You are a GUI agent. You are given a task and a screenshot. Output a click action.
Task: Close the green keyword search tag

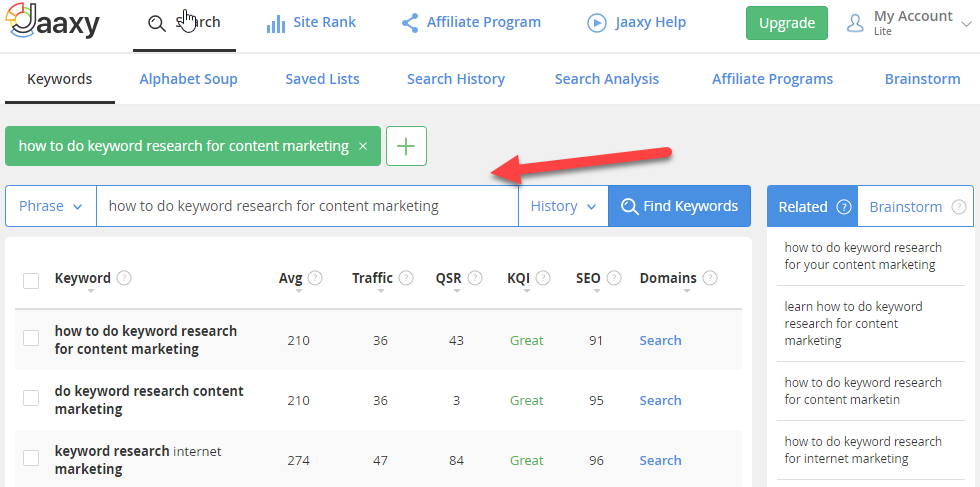click(x=362, y=146)
